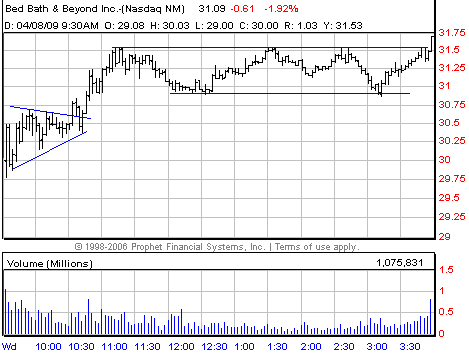
Task: Click the 0.5 volume axis label
Action: click(x=446, y=312)
